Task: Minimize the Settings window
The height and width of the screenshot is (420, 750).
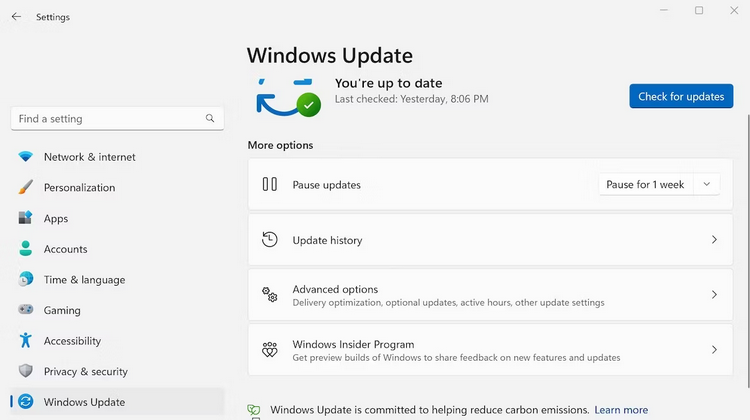Action: click(664, 10)
